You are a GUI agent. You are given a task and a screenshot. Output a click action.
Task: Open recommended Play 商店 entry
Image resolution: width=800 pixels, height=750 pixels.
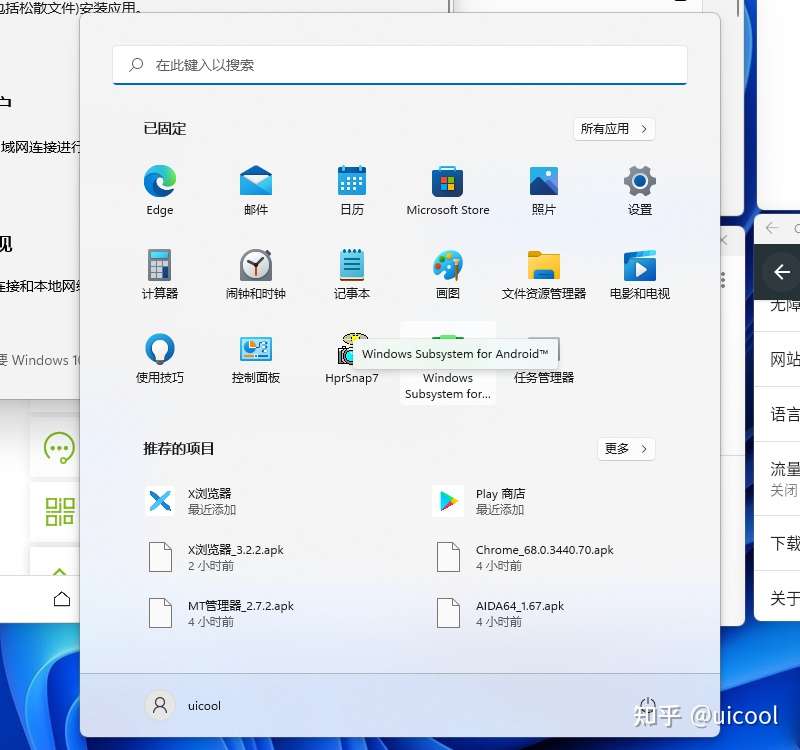tap(543, 501)
